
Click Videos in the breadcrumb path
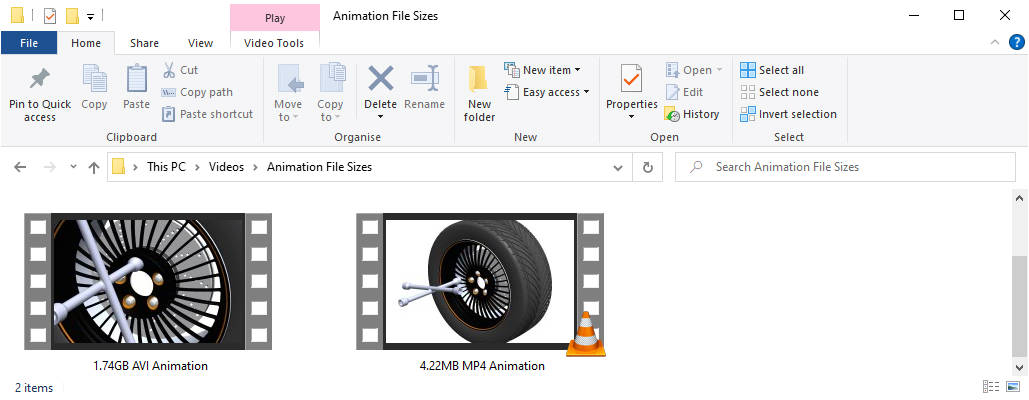(x=226, y=167)
